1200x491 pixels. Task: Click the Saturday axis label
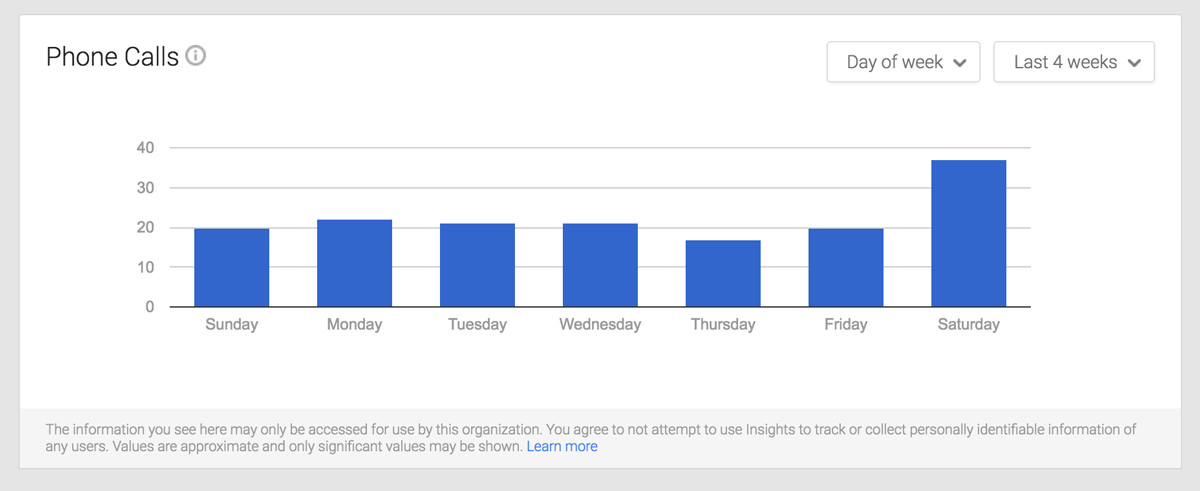point(968,324)
